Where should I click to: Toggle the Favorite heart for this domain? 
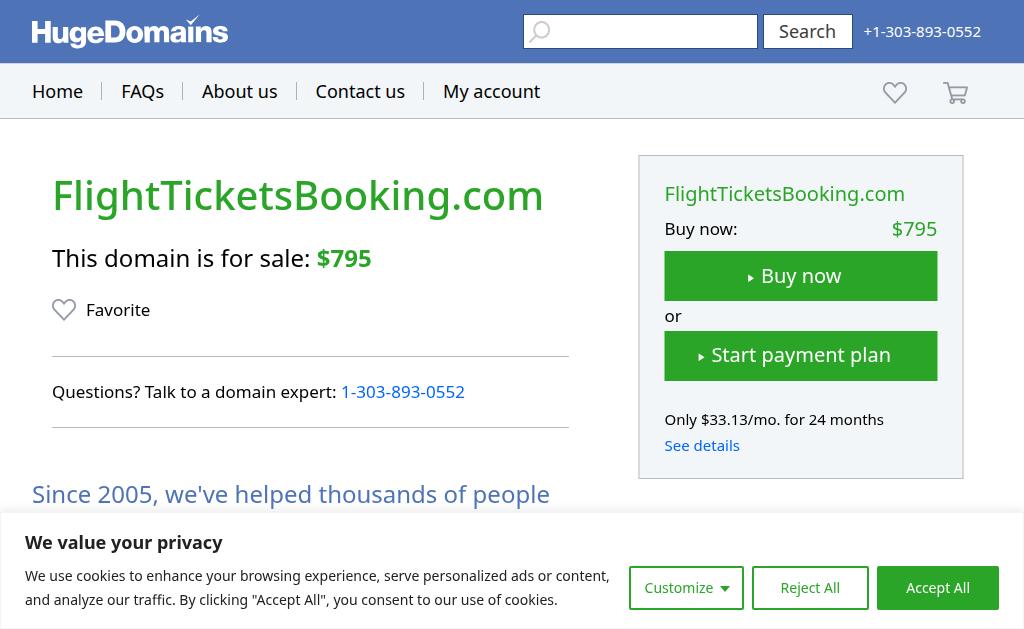(x=64, y=310)
